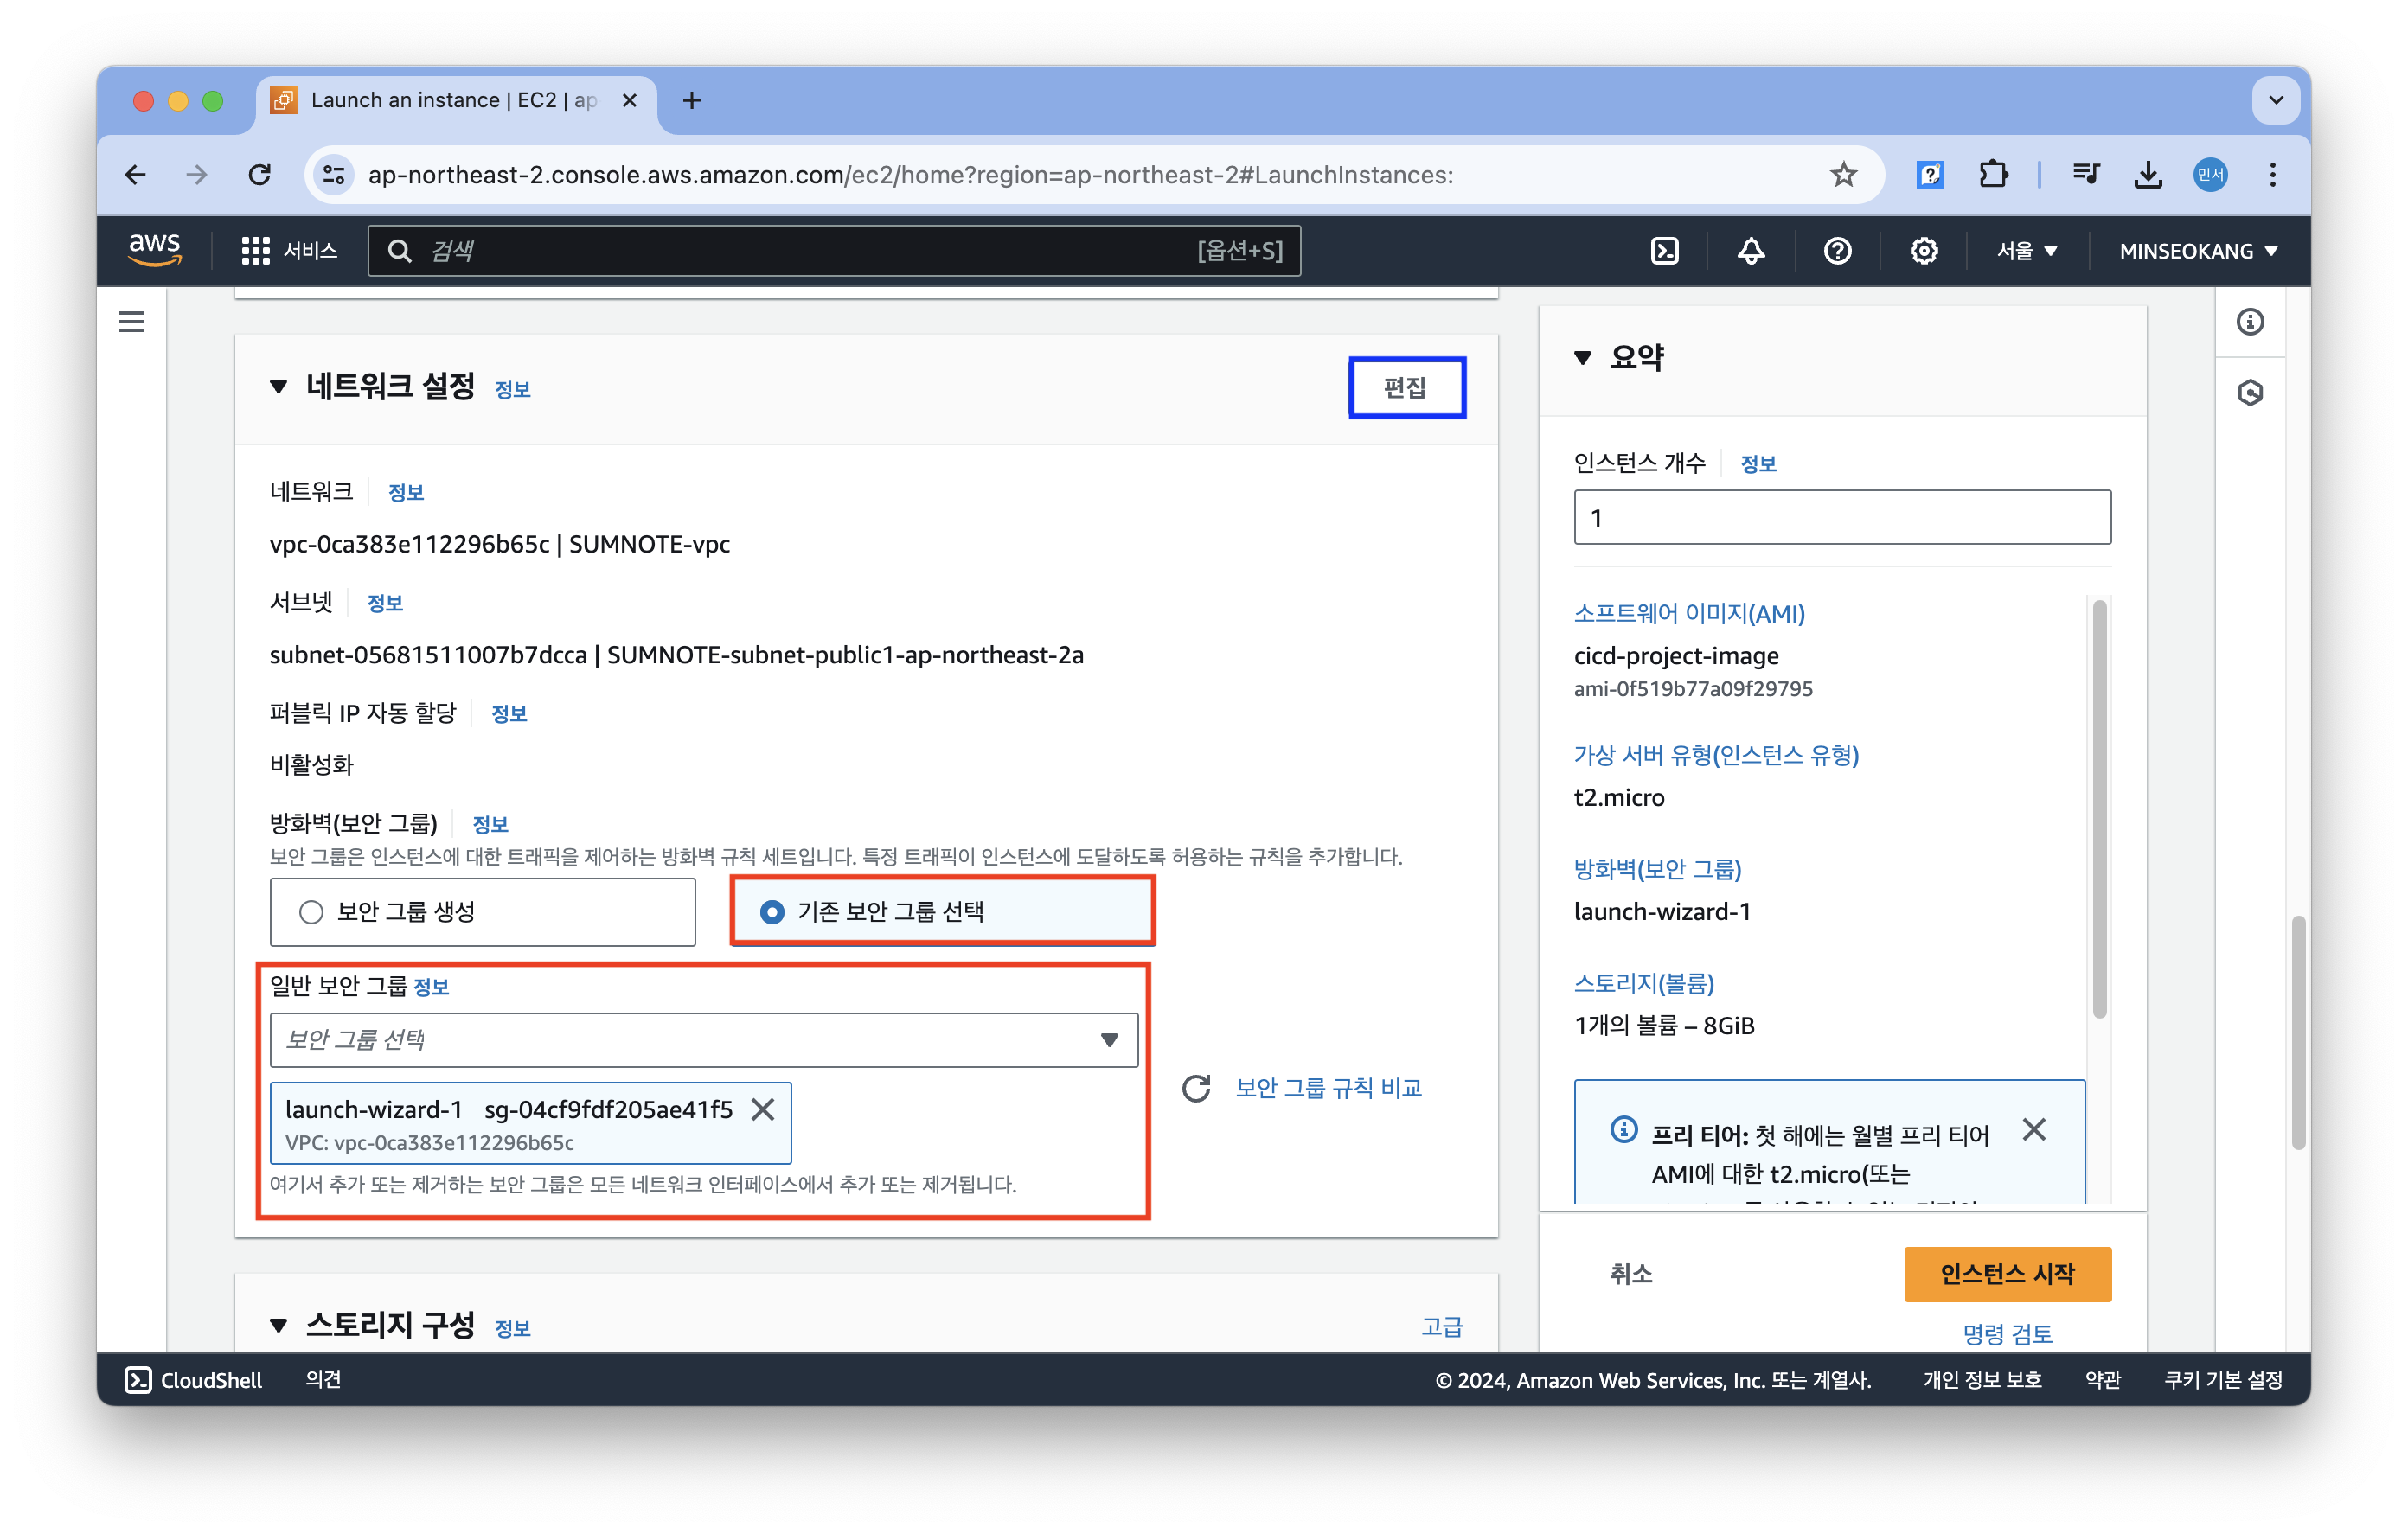Collapse the 네트워크 설정 section
The width and height of the screenshot is (2408, 1534).
(279, 387)
